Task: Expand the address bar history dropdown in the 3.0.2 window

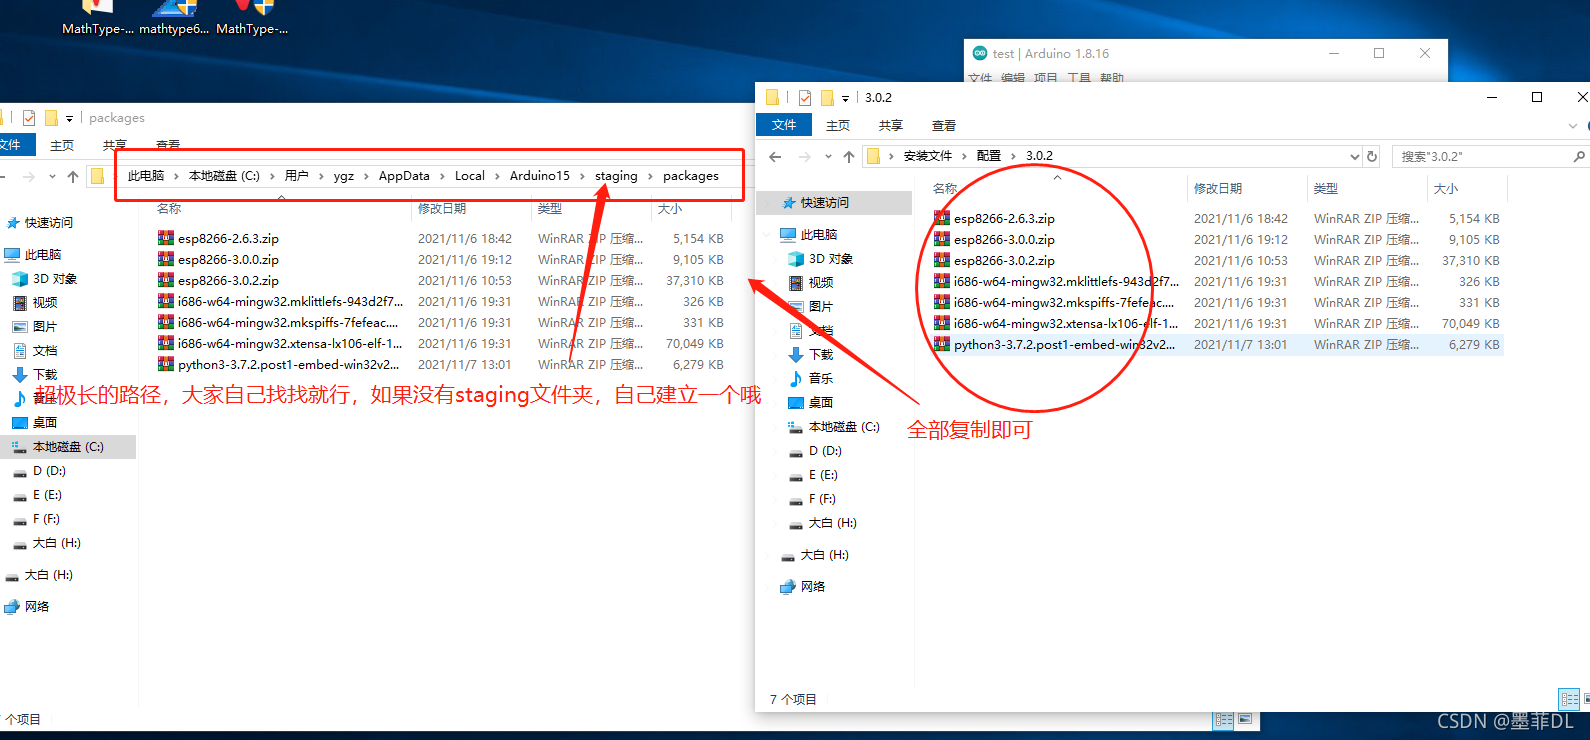Action: point(1355,156)
